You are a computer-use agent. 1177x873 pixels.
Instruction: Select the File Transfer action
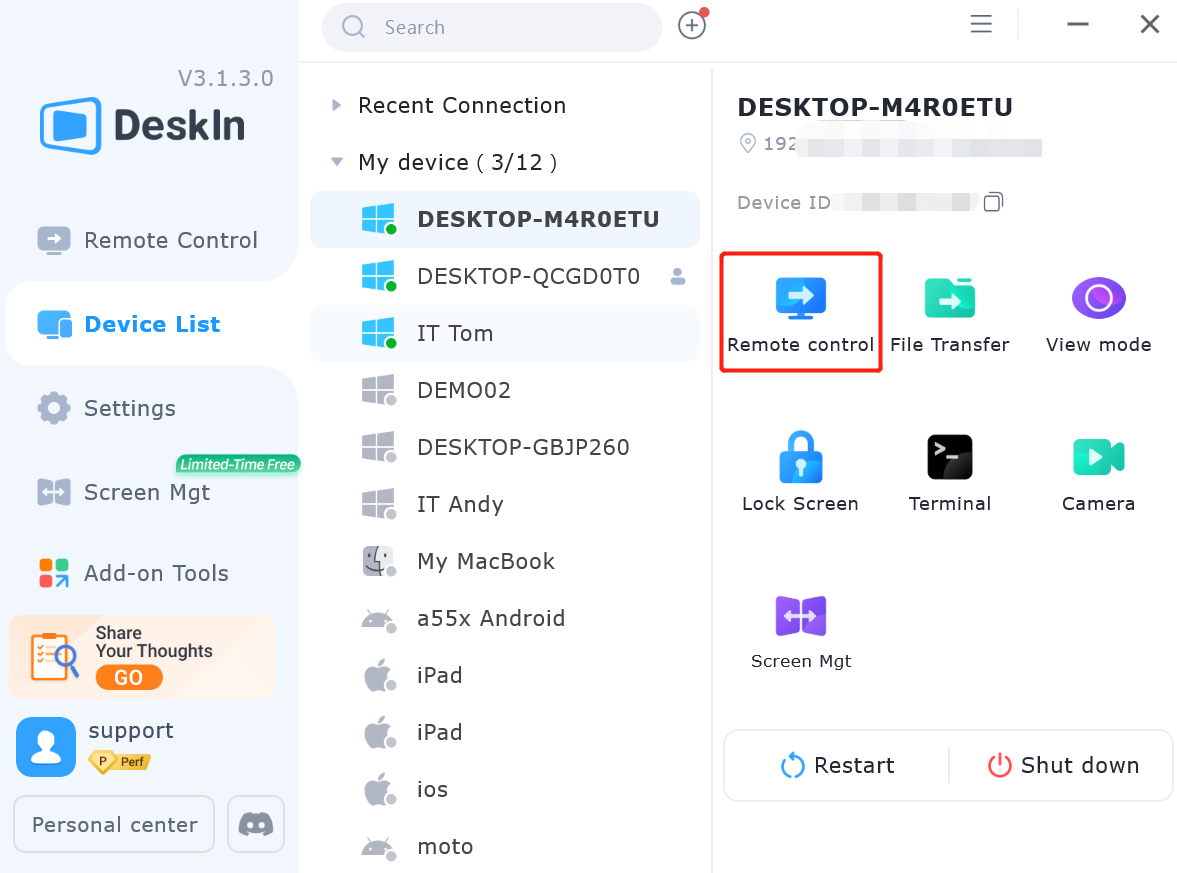pyautogui.click(x=949, y=312)
